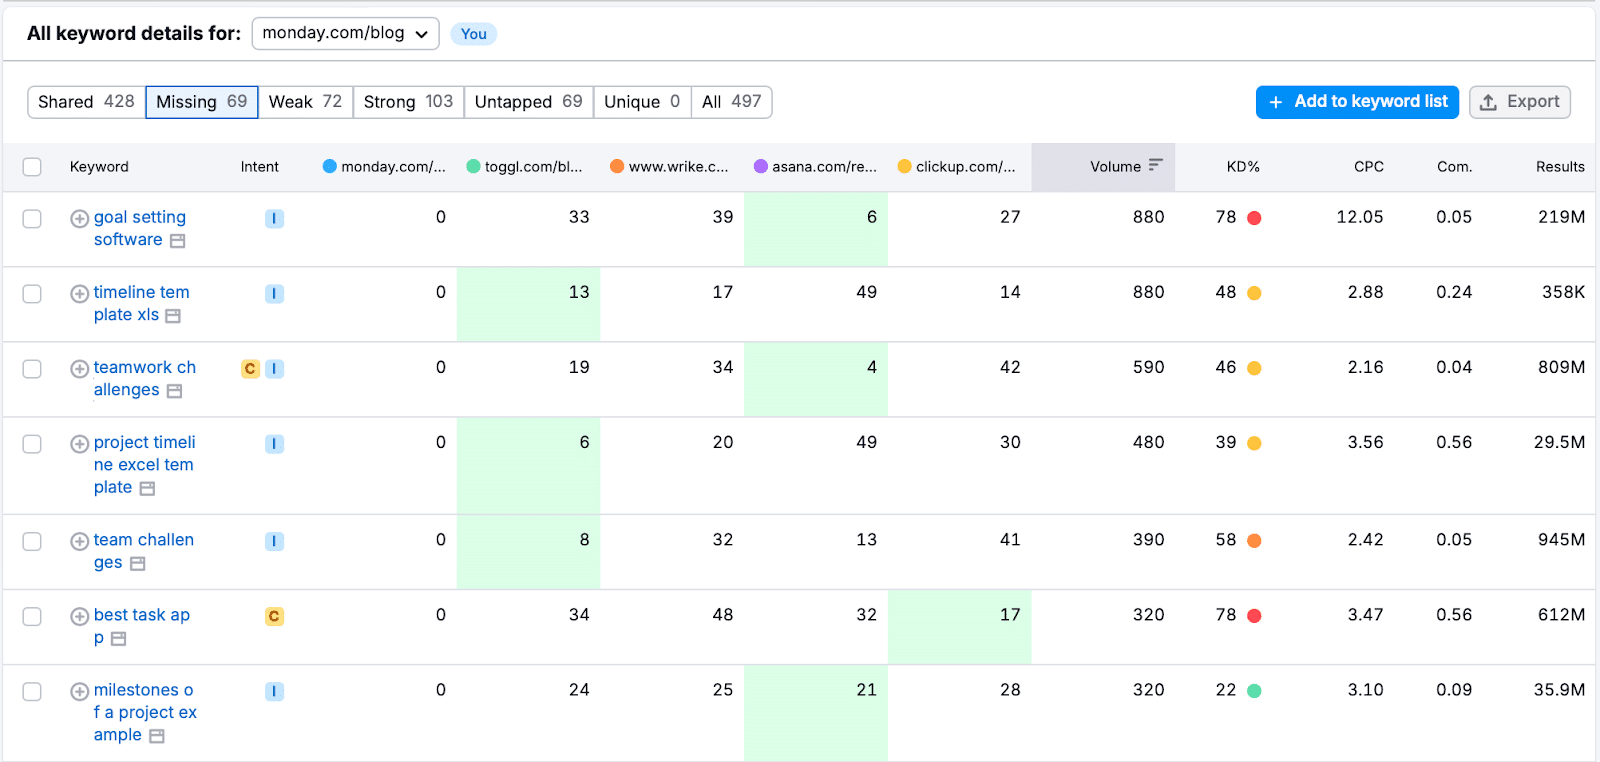This screenshot has height=762, width=1600.
Task: Click the 'You' badge label
Action: (474, 34)
